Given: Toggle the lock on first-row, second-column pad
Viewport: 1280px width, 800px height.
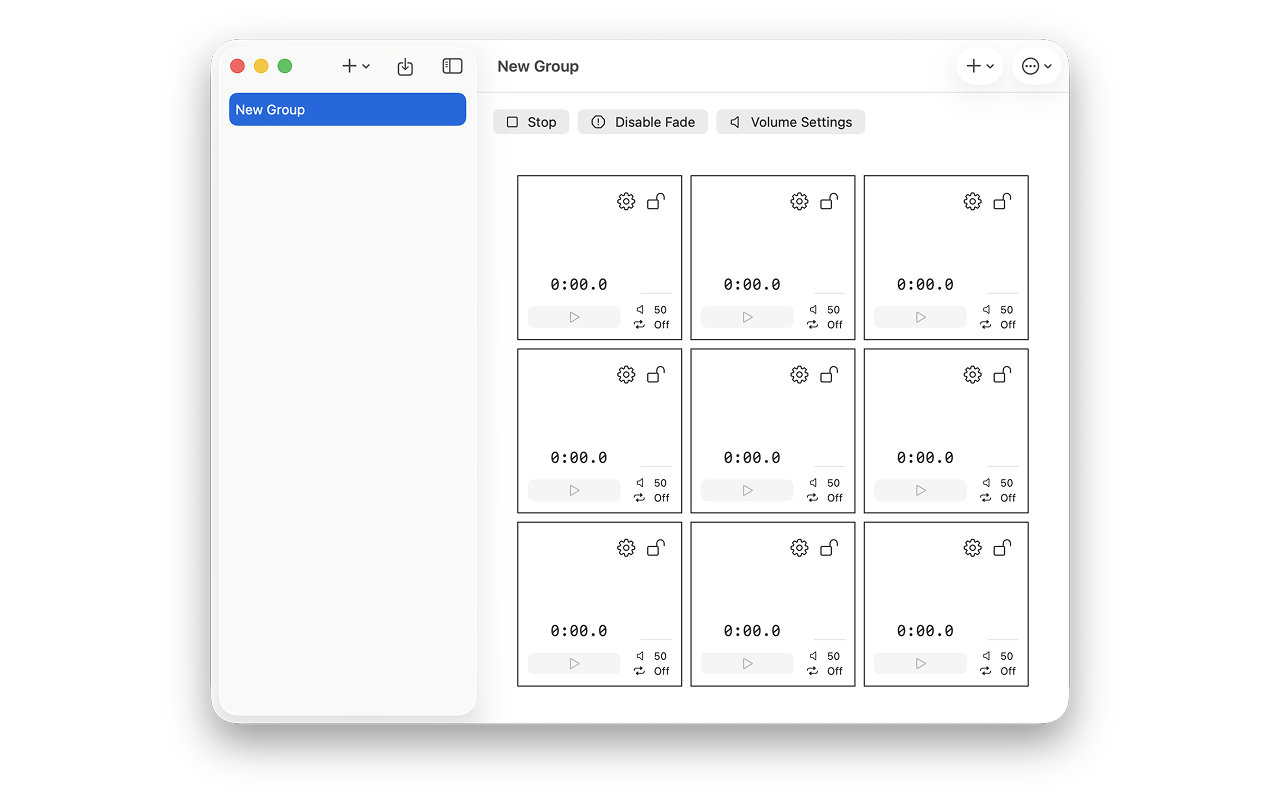Looking at the screenshot, I should tap(829, 201).
